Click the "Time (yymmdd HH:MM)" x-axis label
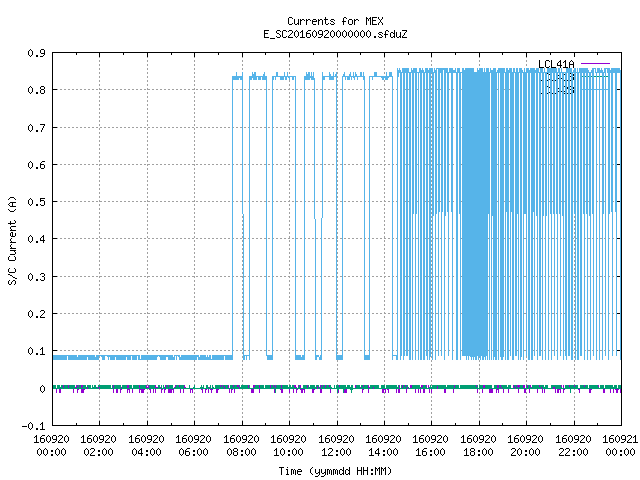 point(335,471)
